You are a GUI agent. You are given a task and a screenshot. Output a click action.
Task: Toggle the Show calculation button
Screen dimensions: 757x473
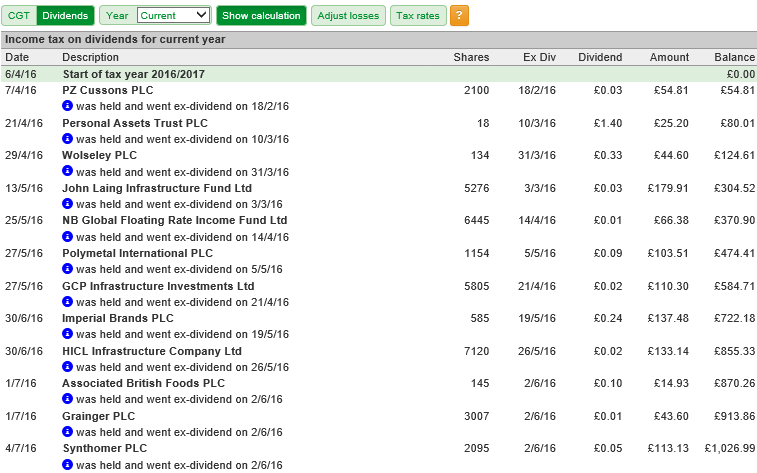[261, 15]
